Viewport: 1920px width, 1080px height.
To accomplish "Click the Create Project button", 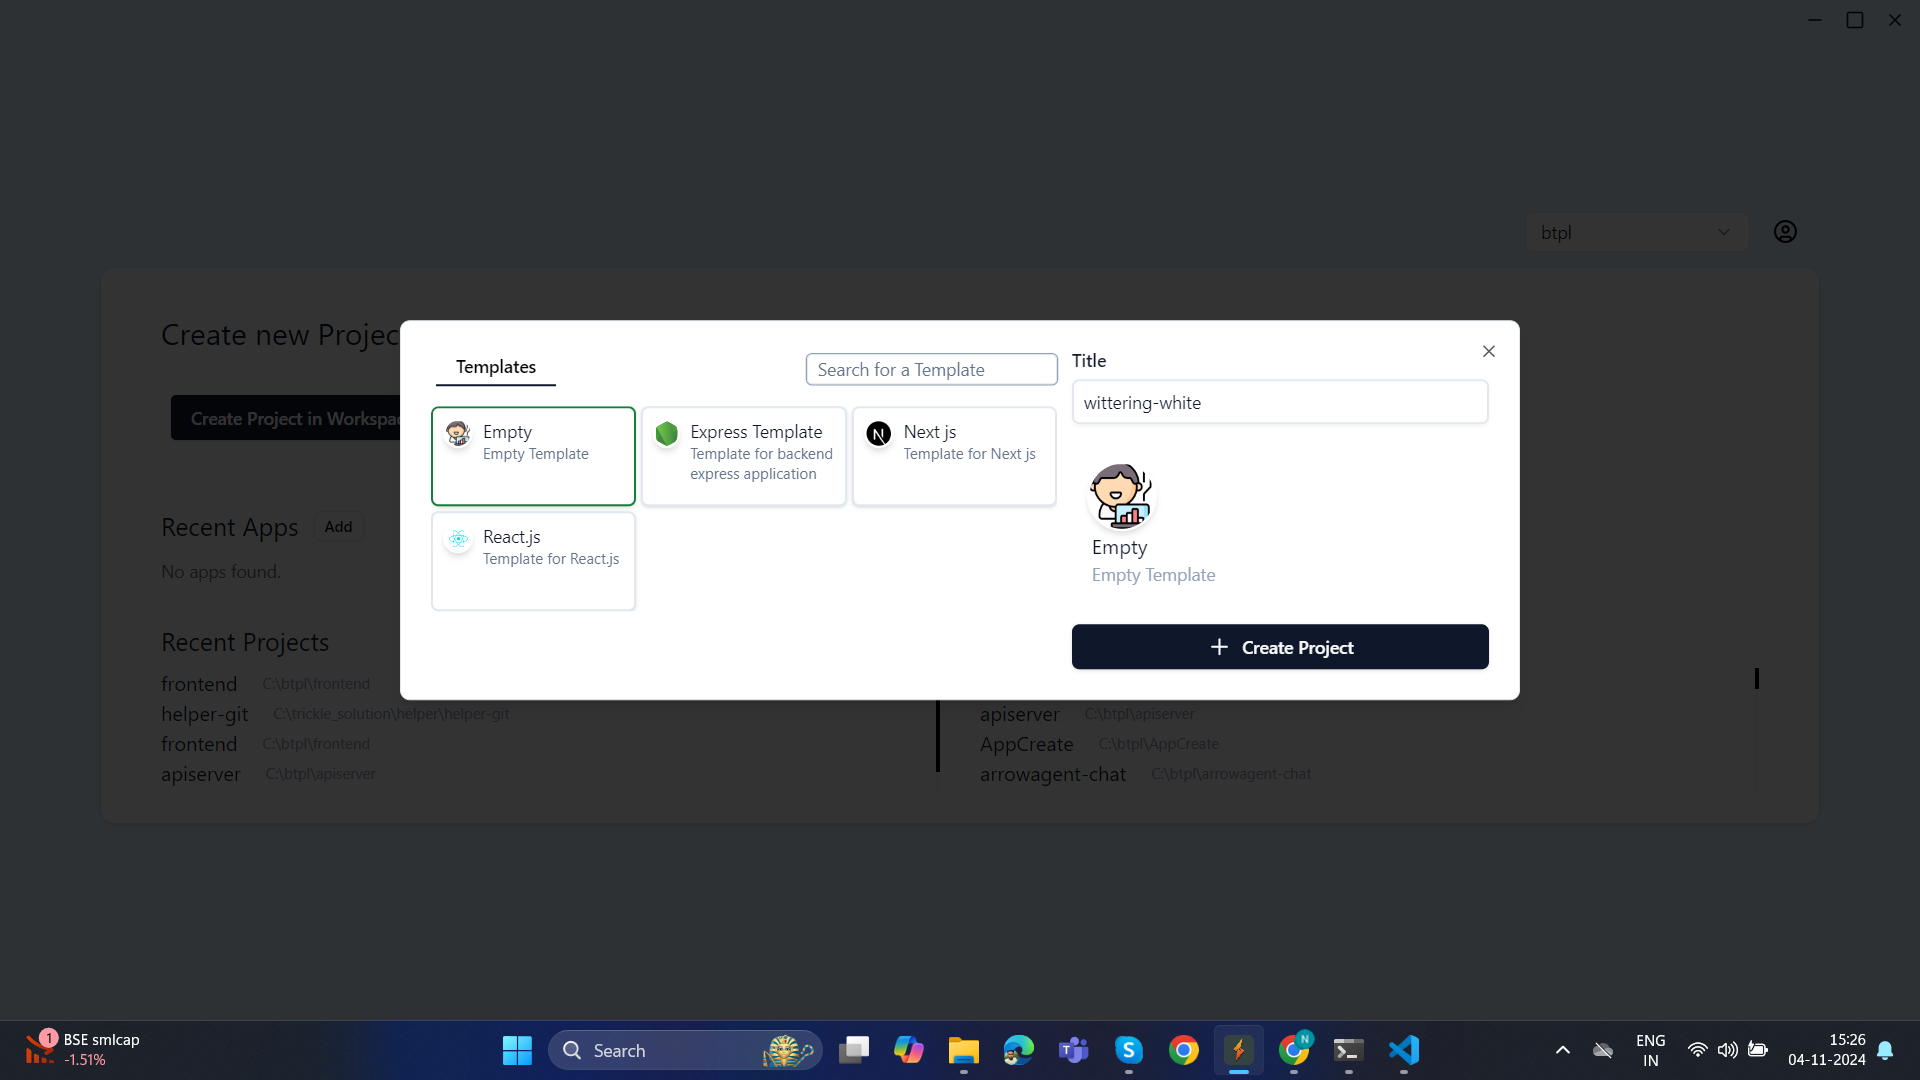I will coord(1280,647).
